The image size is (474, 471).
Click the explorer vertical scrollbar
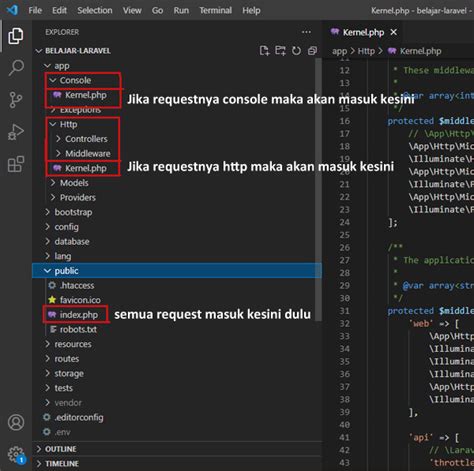coord(318,190)
